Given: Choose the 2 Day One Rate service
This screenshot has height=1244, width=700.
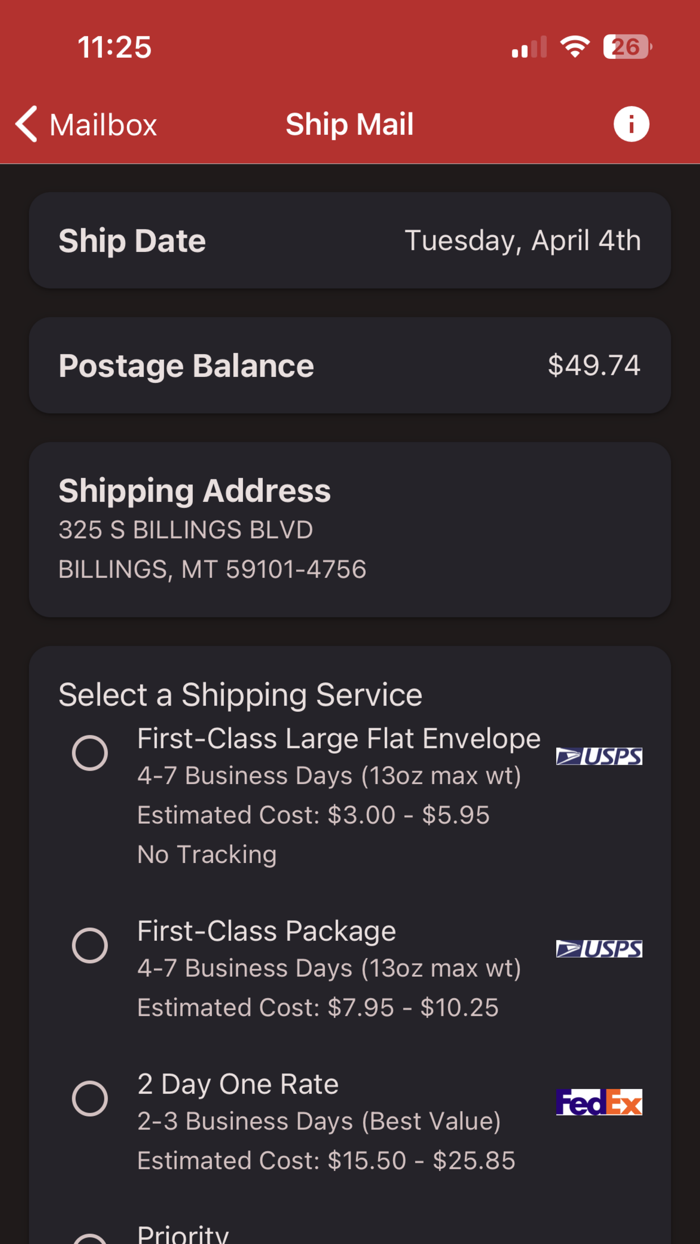Looking at the screenshot, I should coord(90,1098).
